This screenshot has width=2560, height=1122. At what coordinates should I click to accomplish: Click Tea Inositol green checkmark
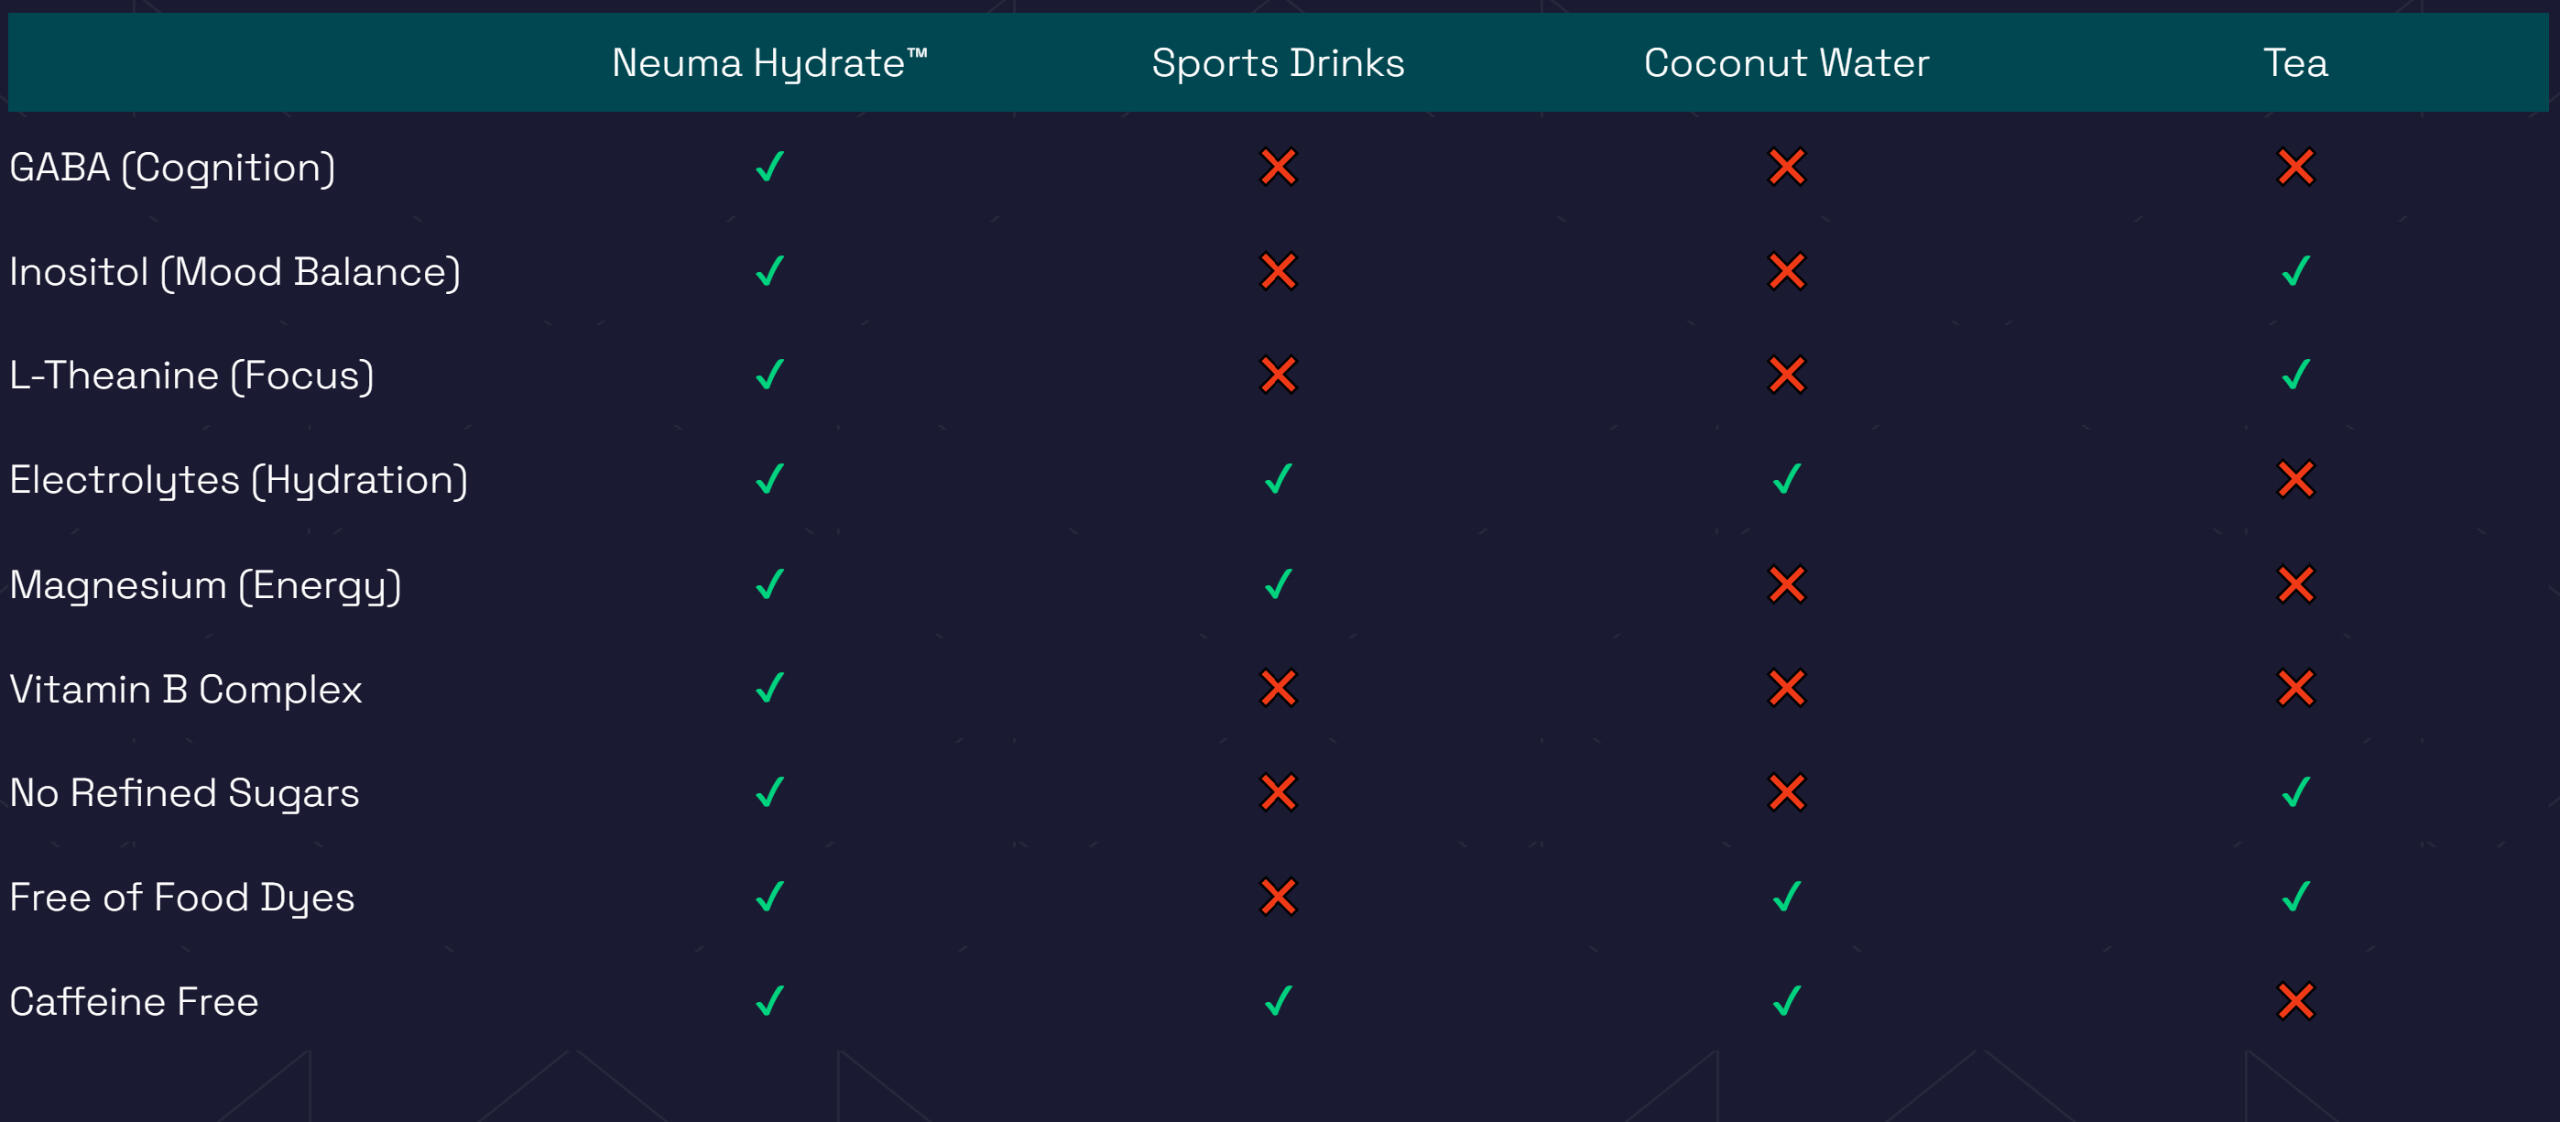[x=2295, y=271]
